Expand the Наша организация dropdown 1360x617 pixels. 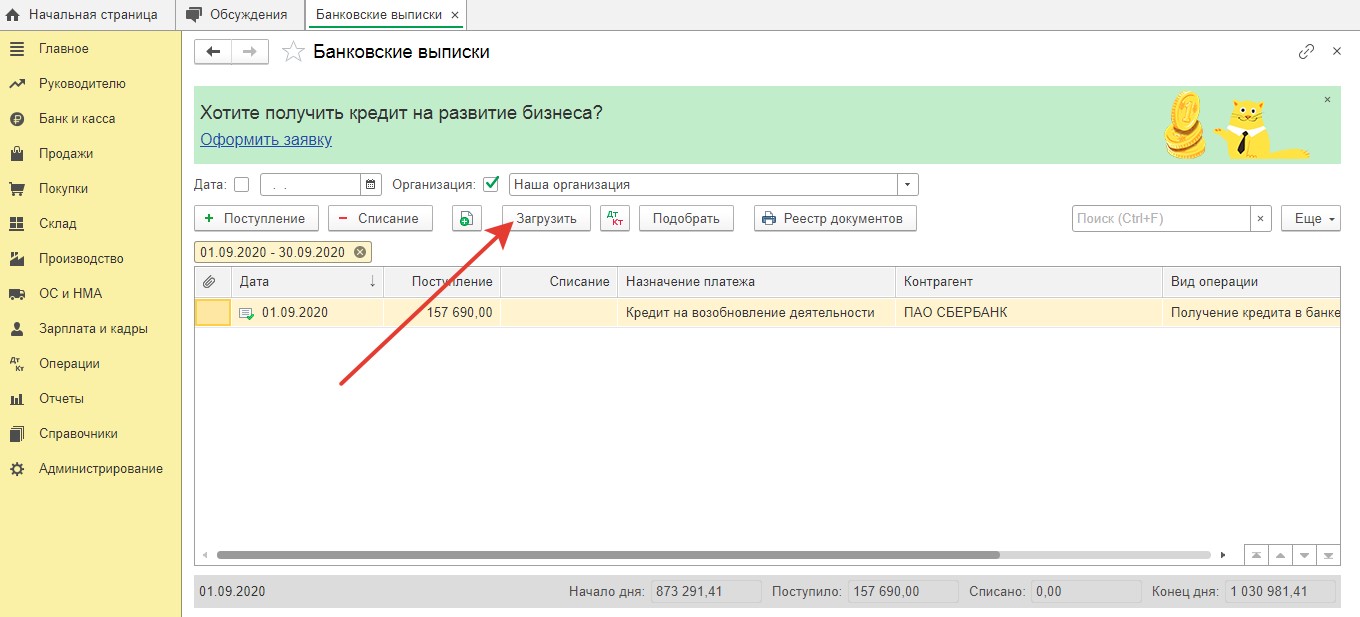908,185
